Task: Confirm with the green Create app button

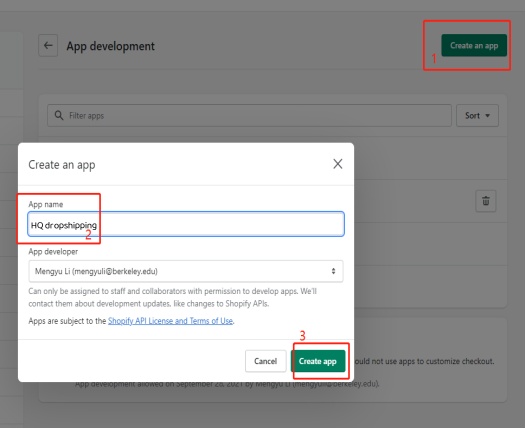Action: (x=318, y=361)
